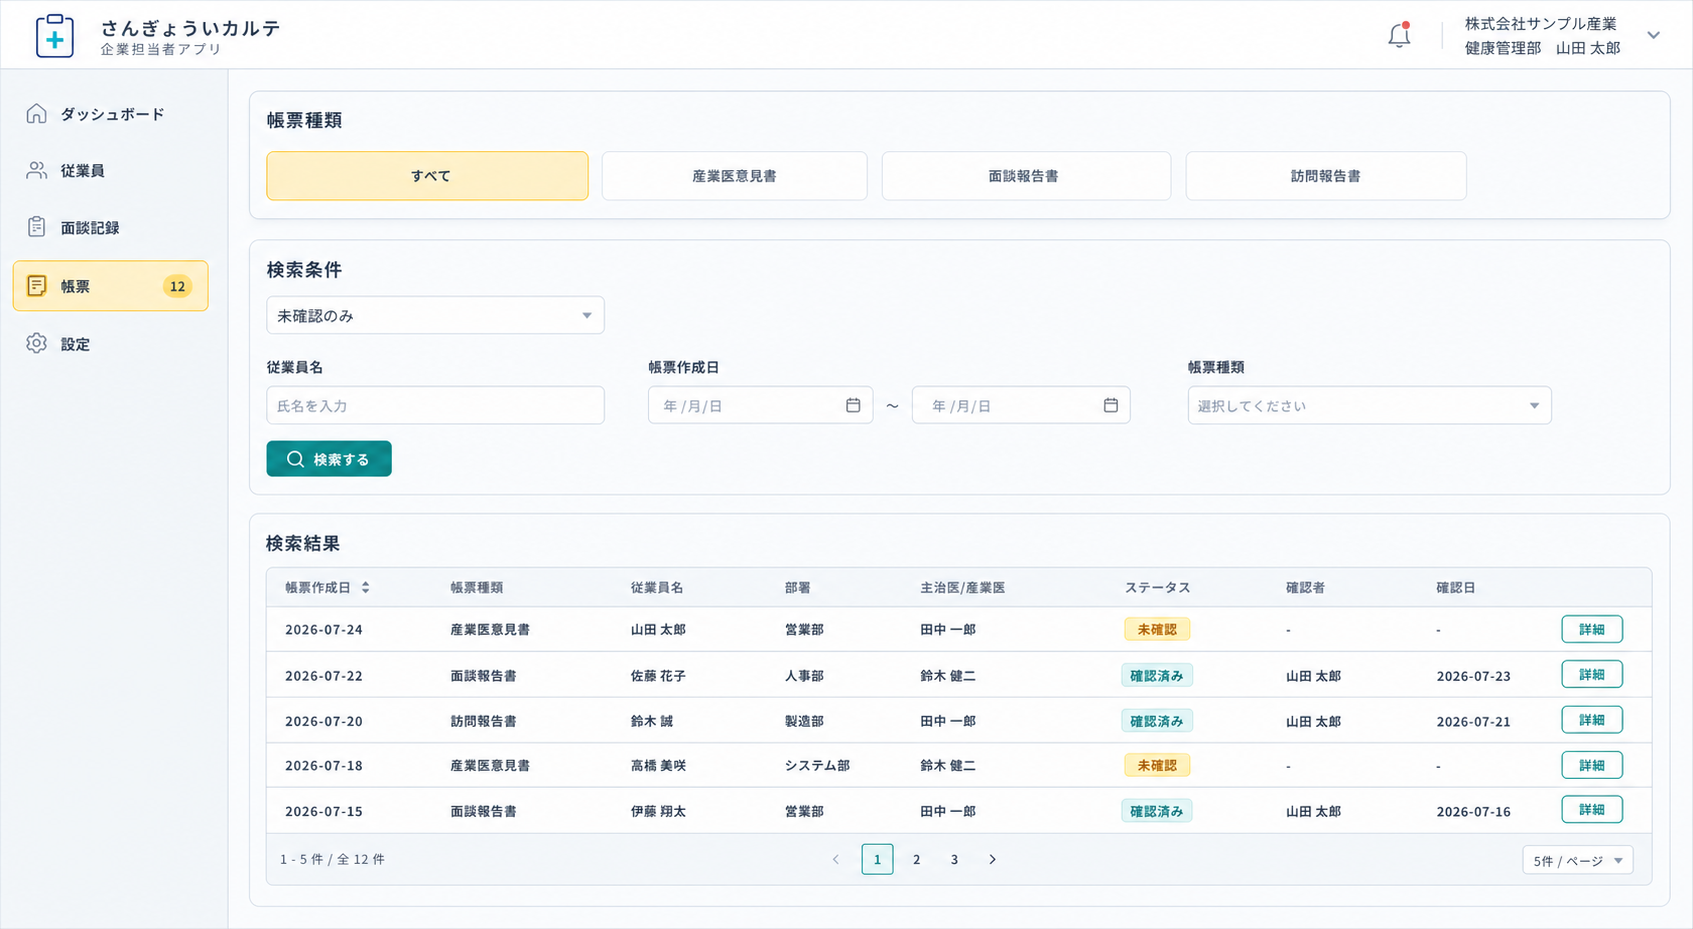Click the end date field
The image size is (1693, 929).
coord(1021,405)
